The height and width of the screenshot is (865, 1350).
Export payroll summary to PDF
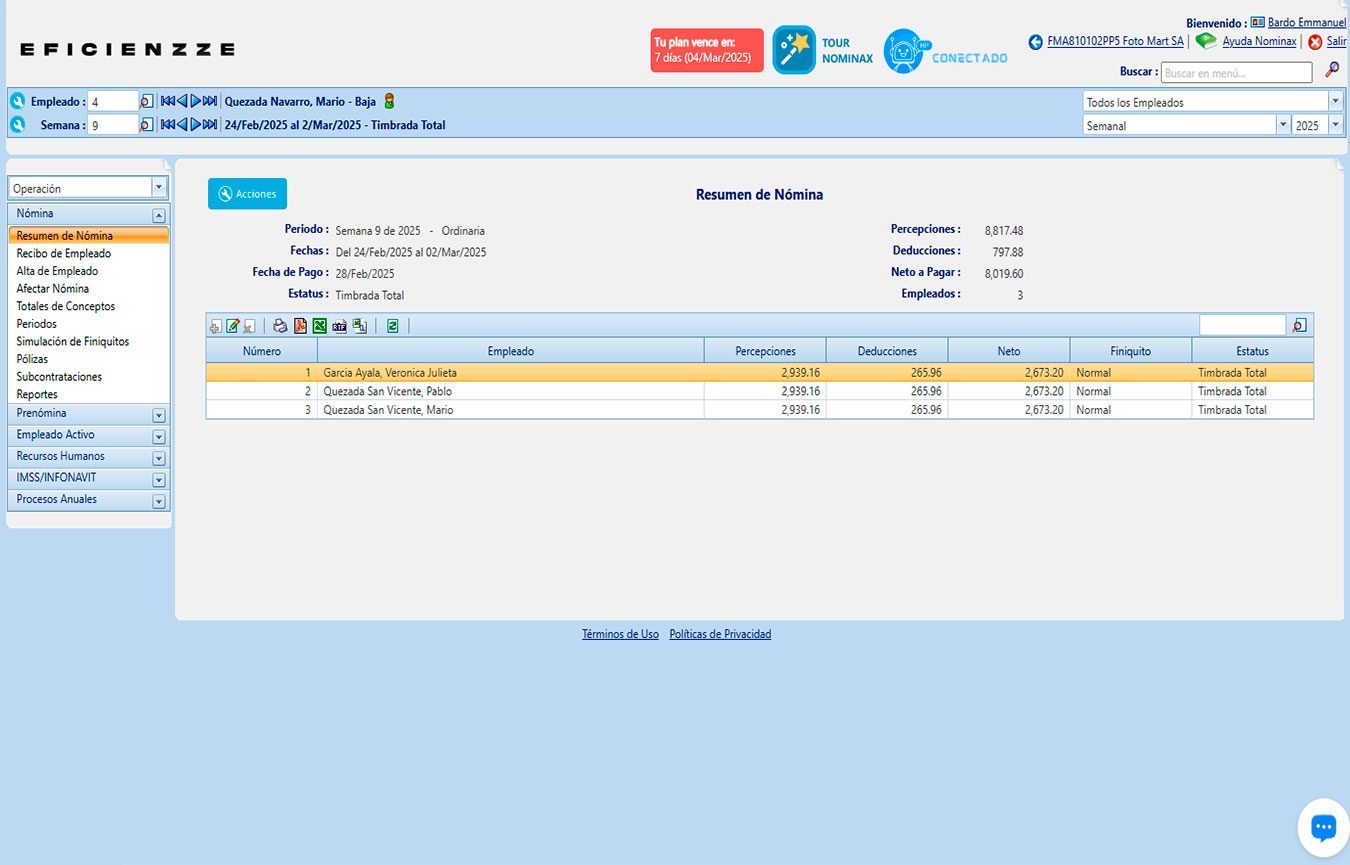point(300,326)
